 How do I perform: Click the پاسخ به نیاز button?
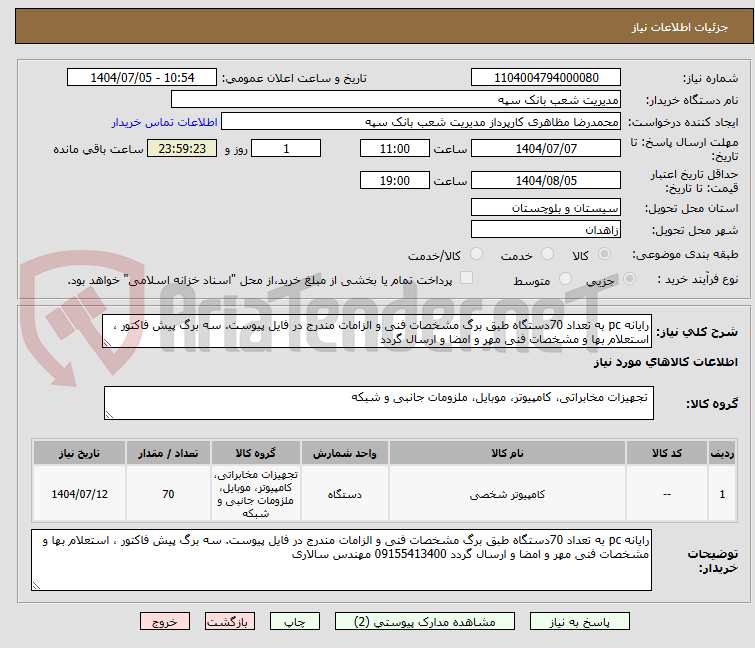[580, 622]
